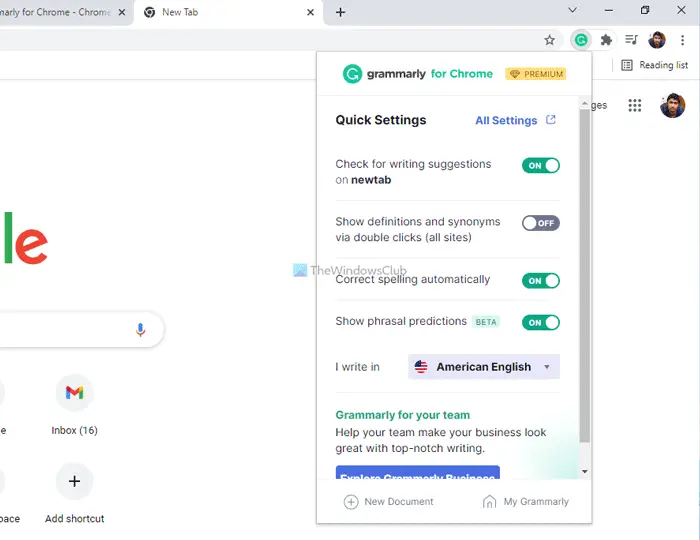This screenshot has height=540, width=700.
Task: Open Chrome's three-dot menu
Action: pos(682,40)
